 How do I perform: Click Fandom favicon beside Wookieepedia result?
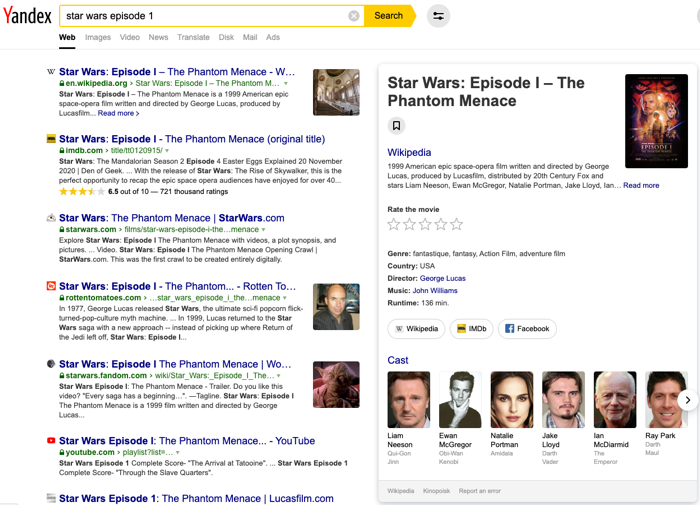(x=51, y=363)
